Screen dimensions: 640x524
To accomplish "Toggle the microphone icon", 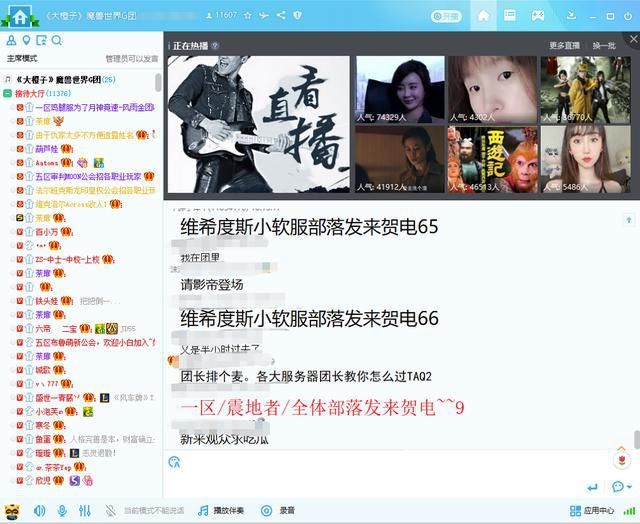I will 62,511.
